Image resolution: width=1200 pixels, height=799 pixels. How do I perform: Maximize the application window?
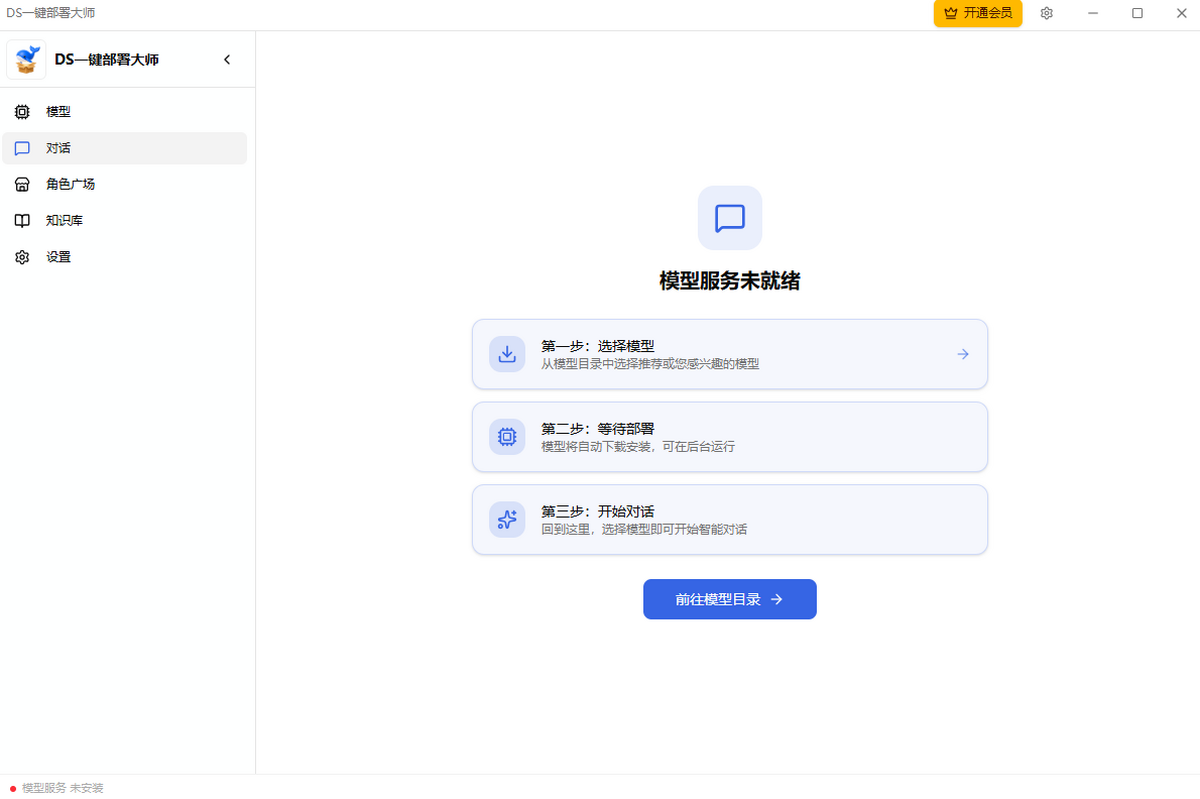coord(1137,13)
